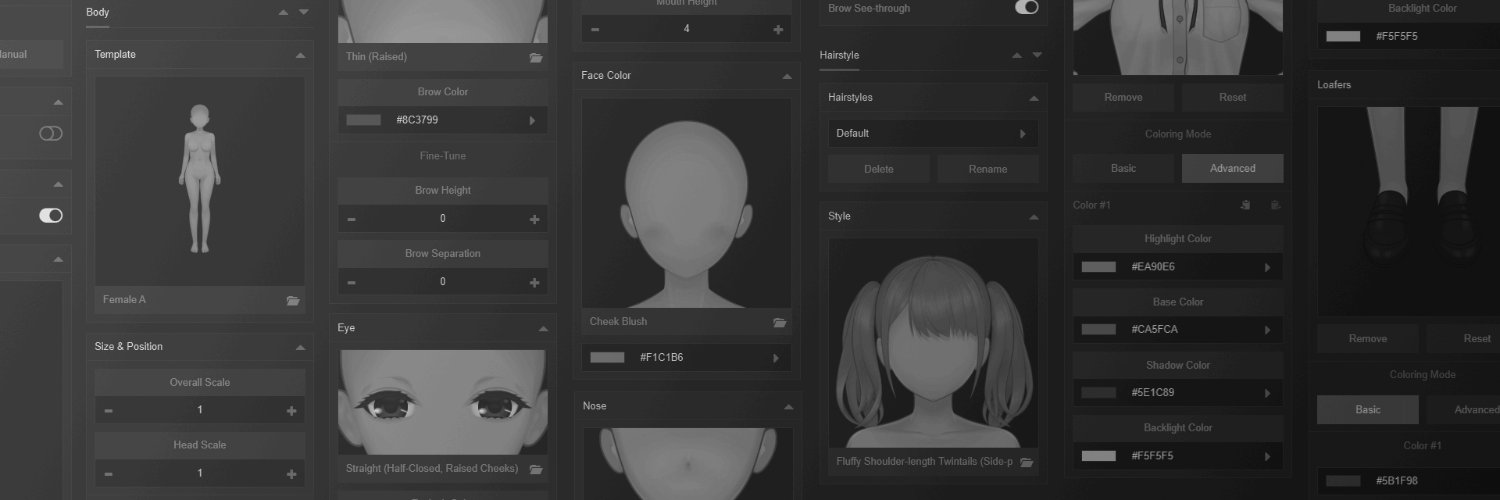The height and width of the screenshot is (500, 1500).
Task: Click the twintails hairstyle preview thumbnail
Action: click(933, 343)
